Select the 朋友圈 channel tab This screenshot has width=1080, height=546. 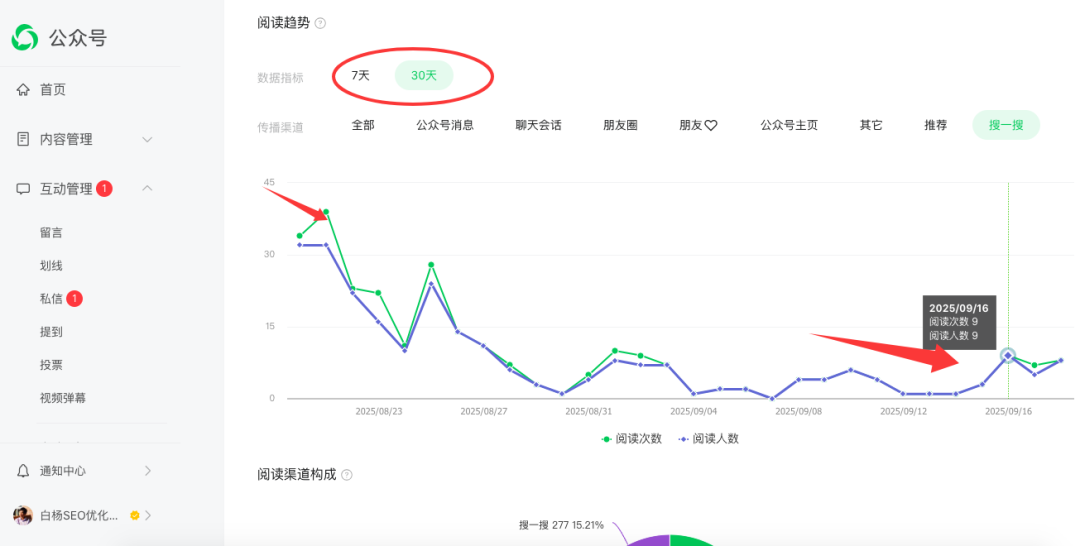(620, 125)
